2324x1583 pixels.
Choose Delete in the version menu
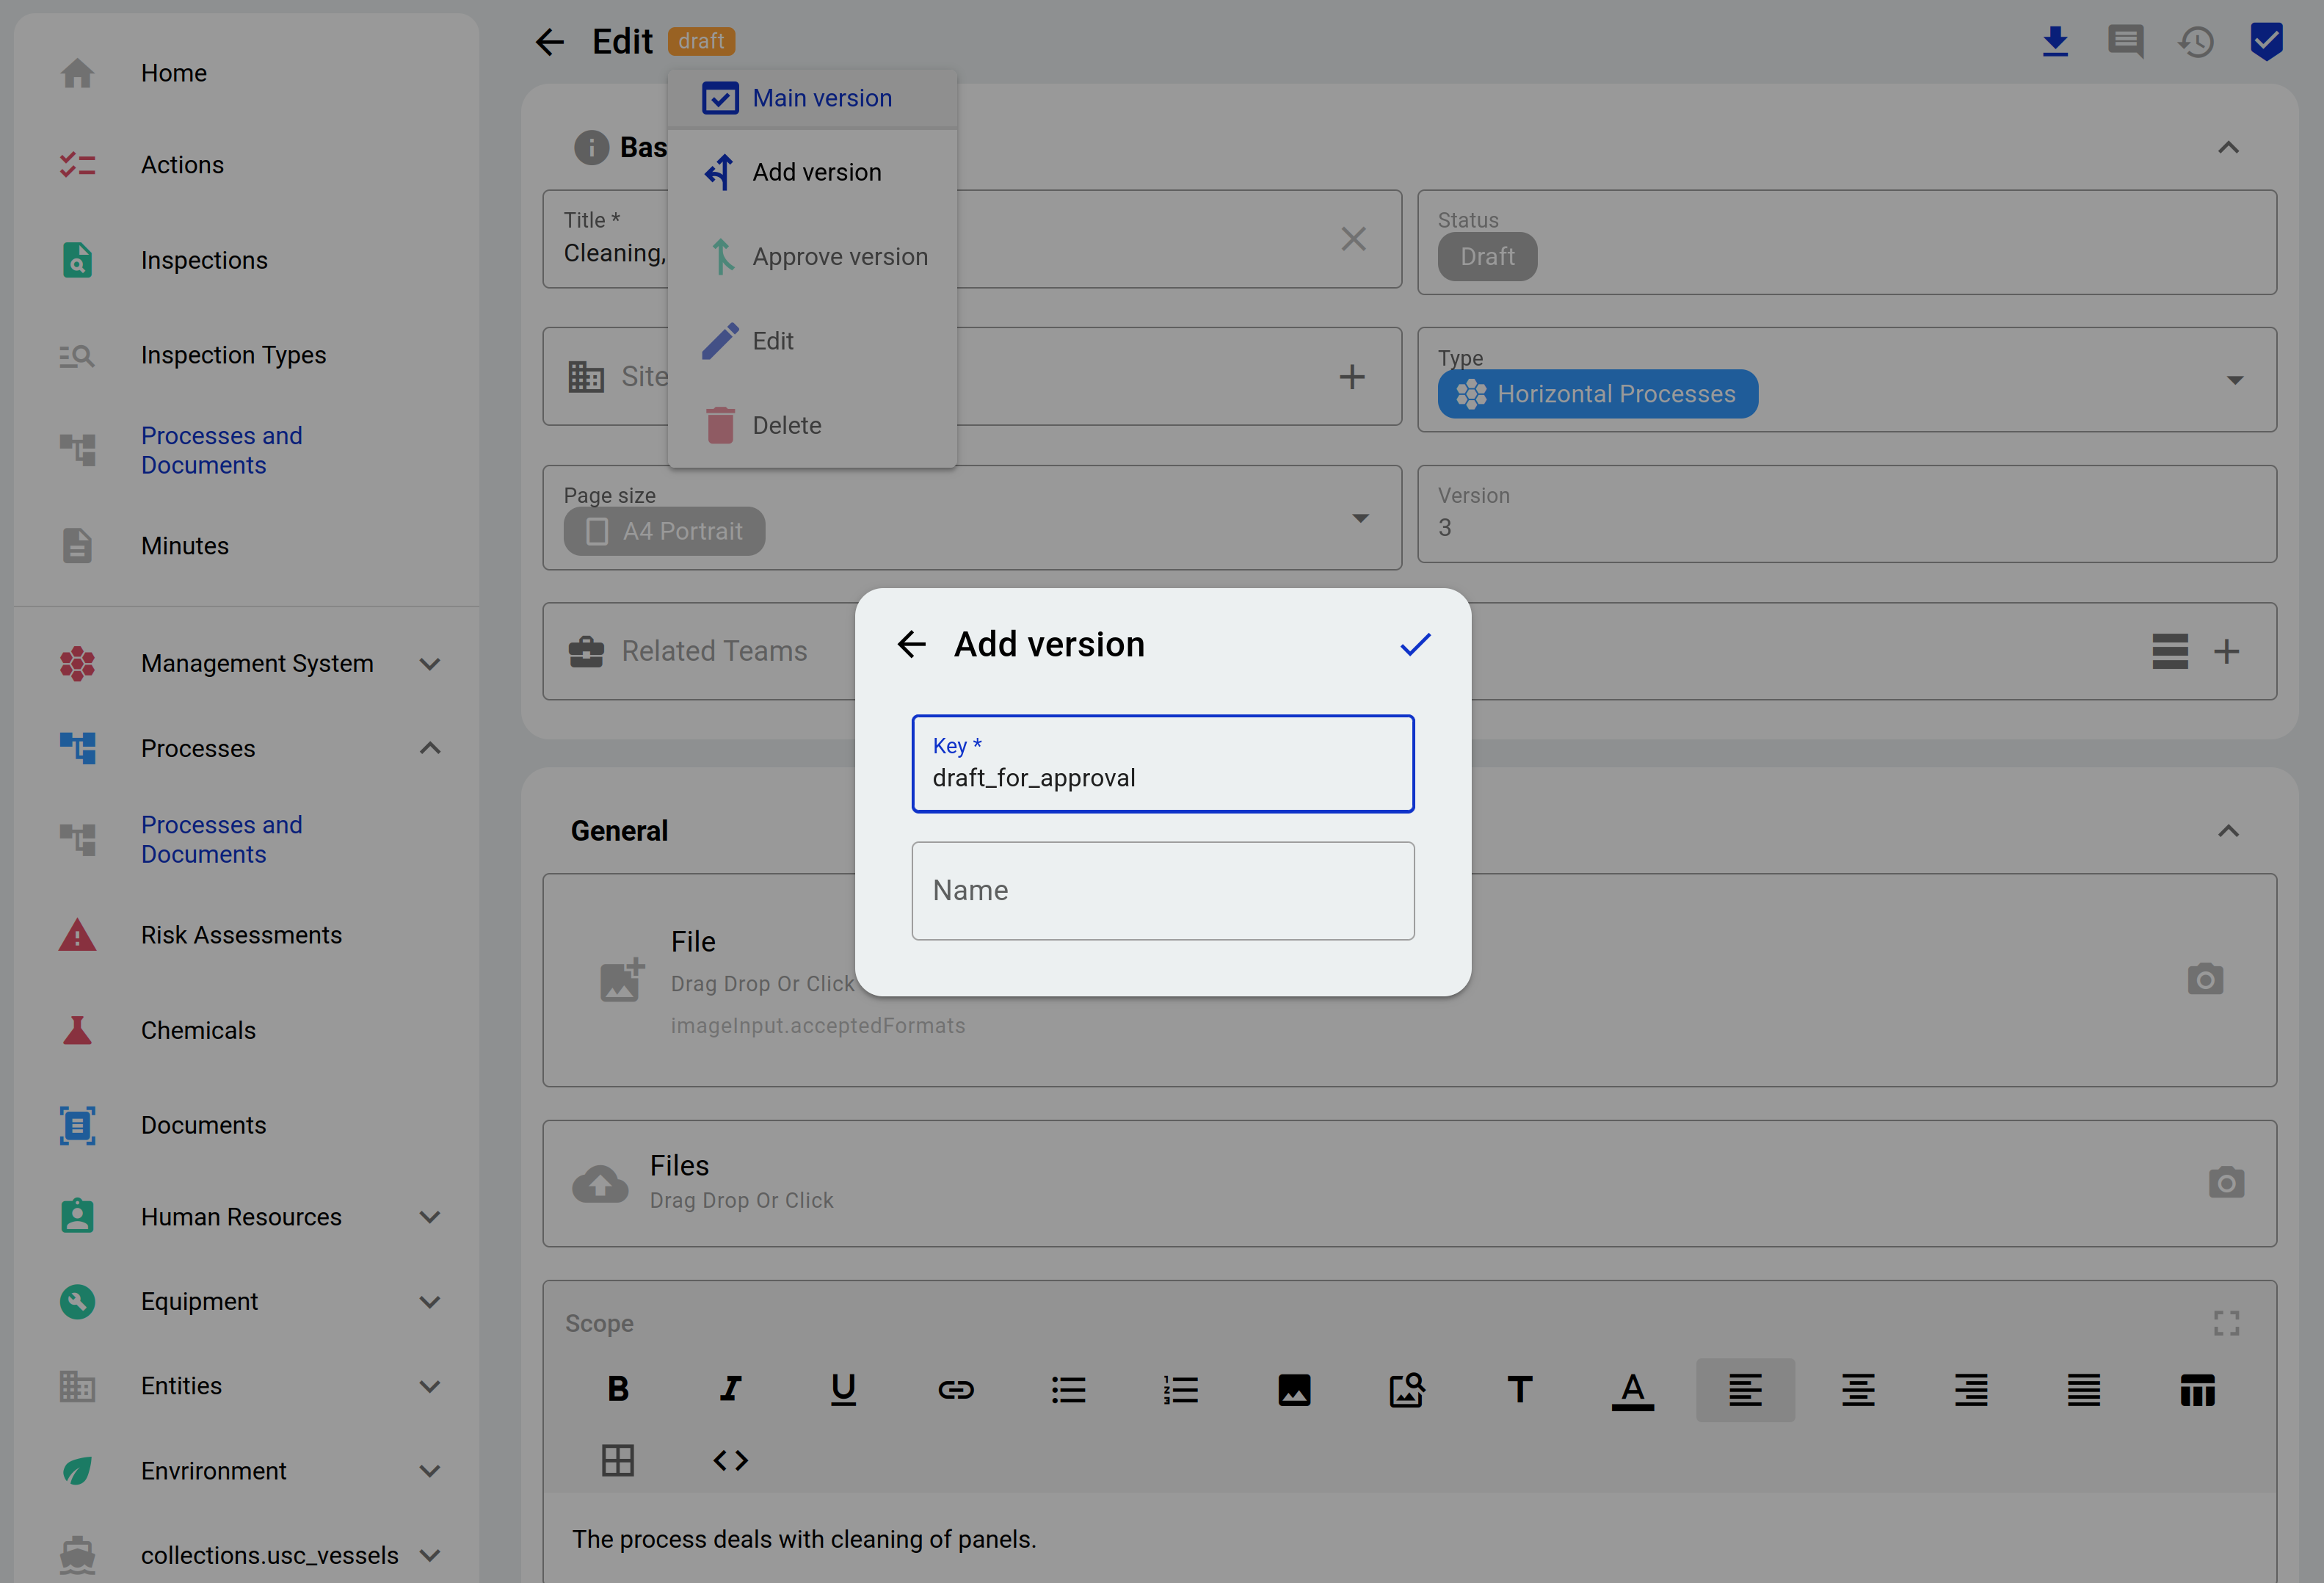point(786,425)
